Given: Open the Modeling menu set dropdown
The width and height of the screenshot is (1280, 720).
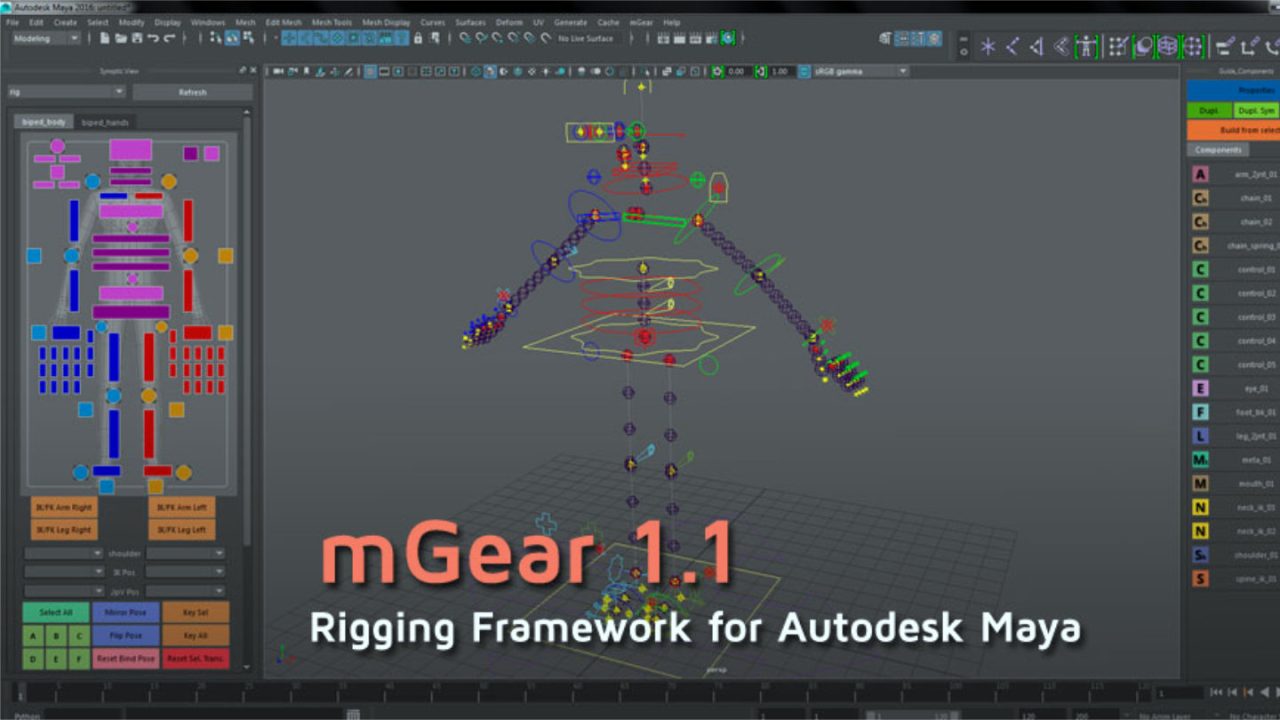Looking at the screenshot, I should point(45,39).
